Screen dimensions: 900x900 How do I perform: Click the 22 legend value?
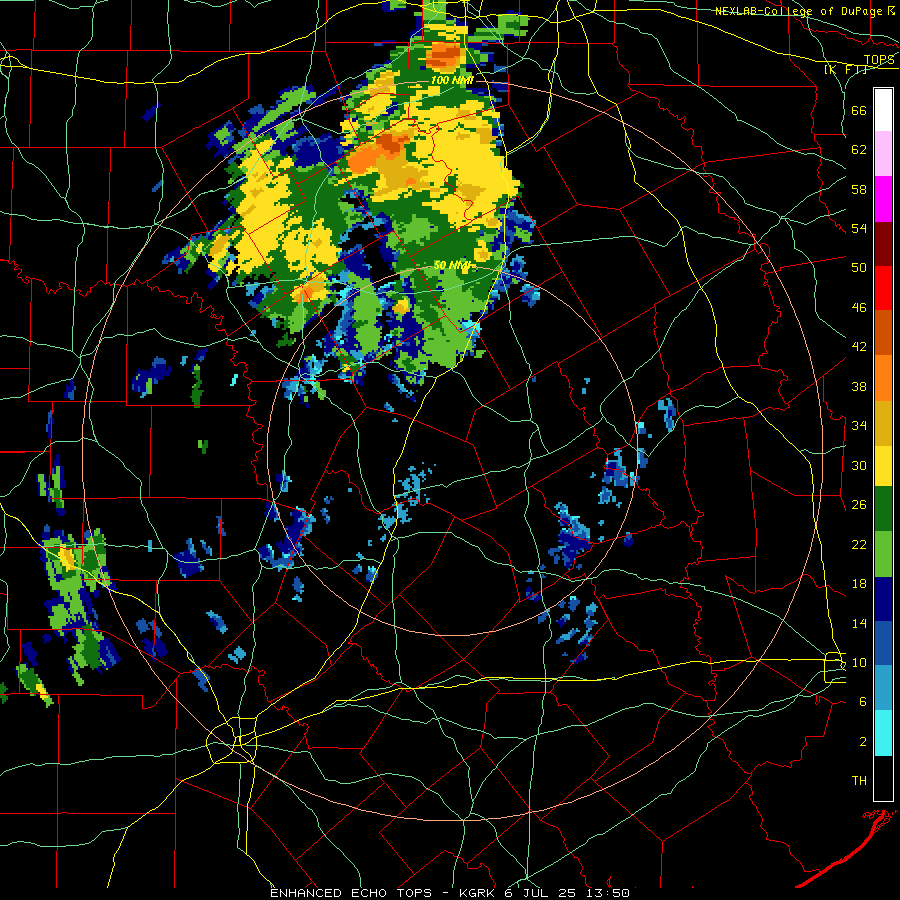859,544
